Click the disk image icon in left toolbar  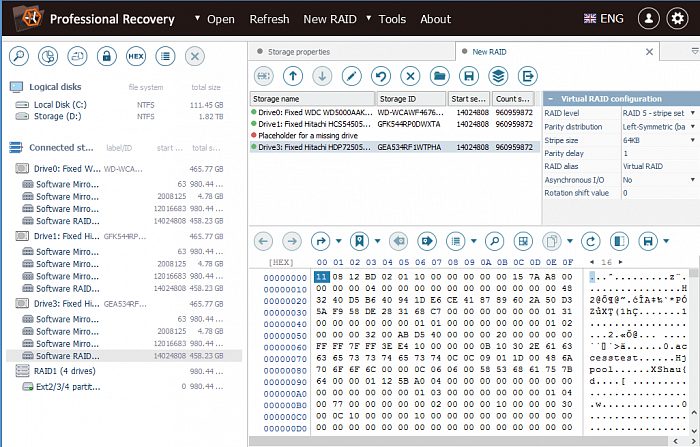(x=78, y=57)
